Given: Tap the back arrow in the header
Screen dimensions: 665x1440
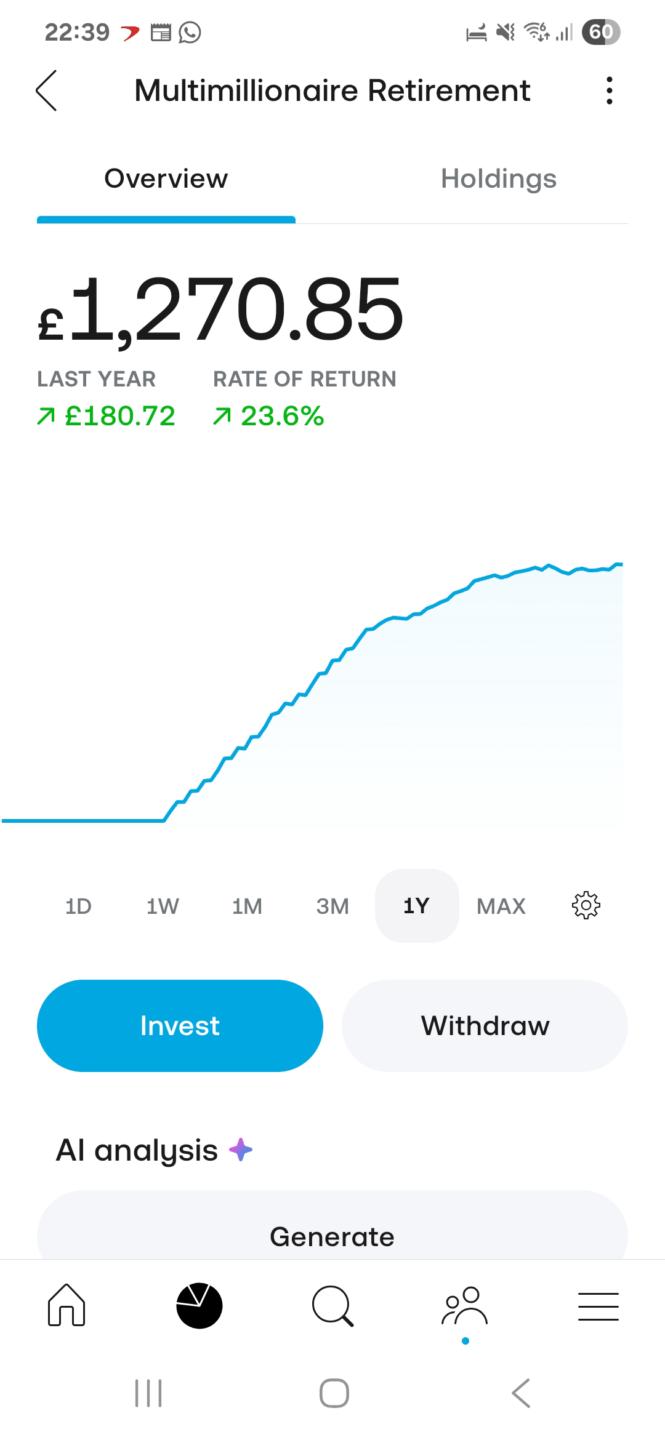Looking at the screenshot, I should pos(47,91).
